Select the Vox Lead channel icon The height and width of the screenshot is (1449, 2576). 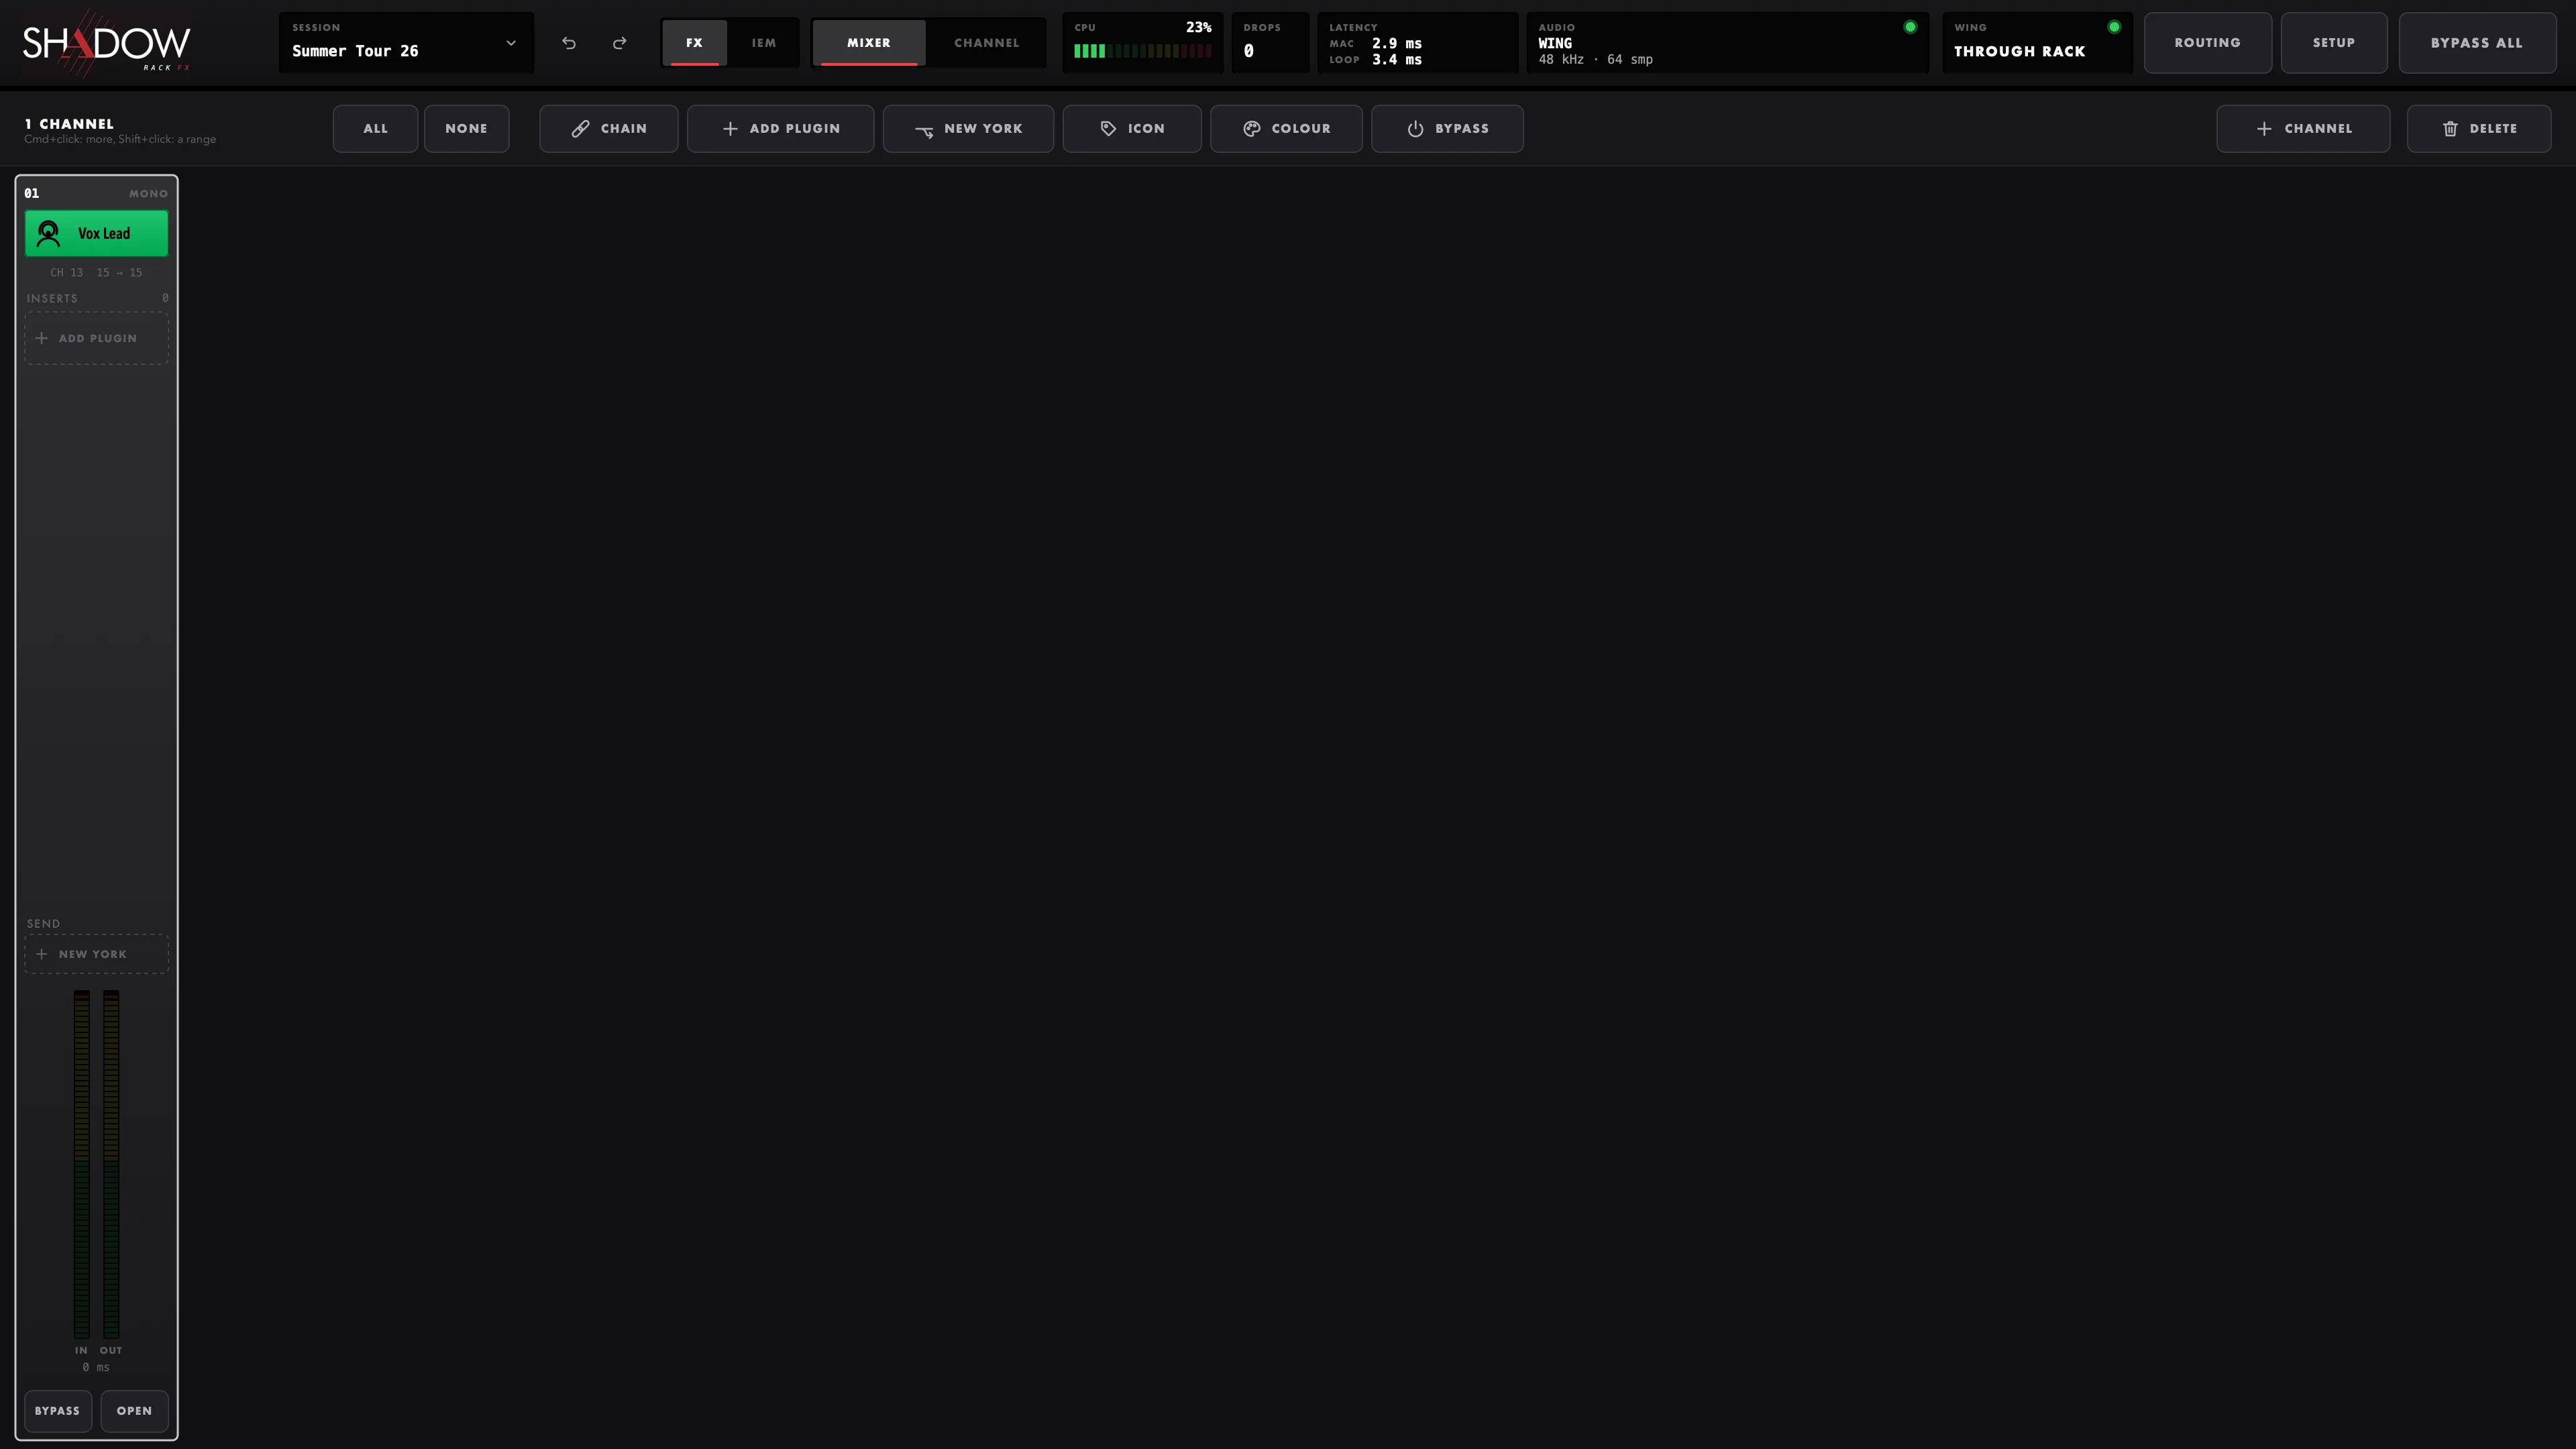(x=48, y=233)
